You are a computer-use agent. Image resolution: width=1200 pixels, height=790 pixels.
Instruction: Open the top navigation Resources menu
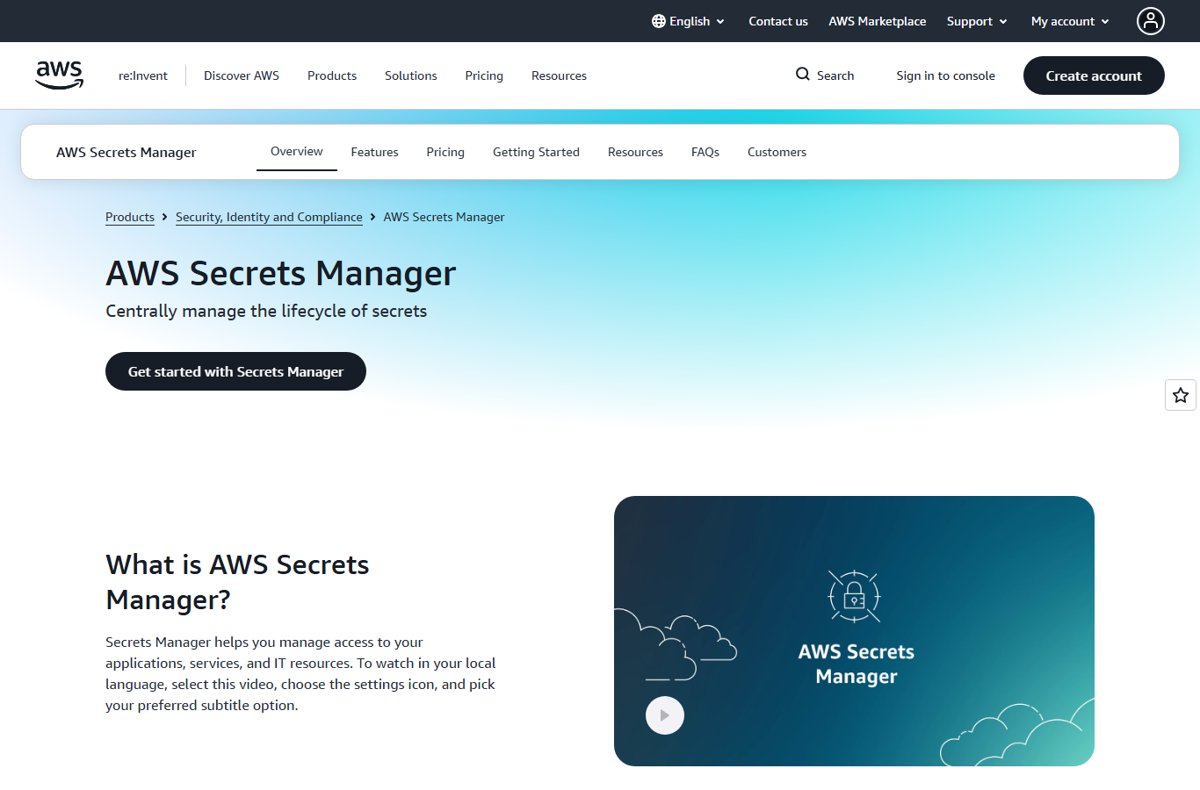[559, 75]
